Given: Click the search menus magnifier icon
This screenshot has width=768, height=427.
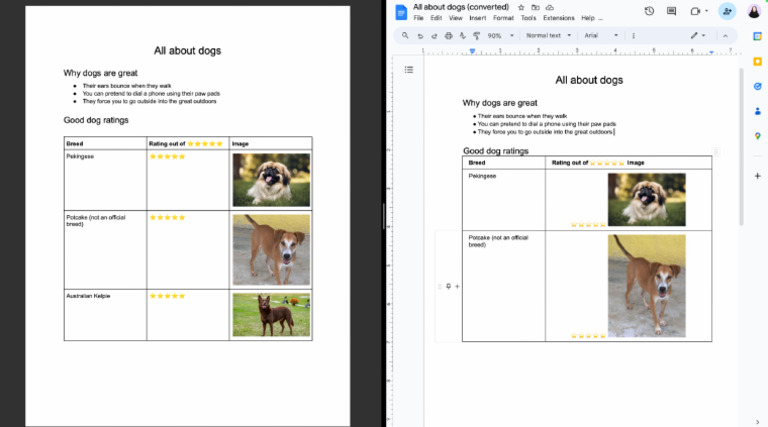Looking at the screenshot, I should point(405,35).
